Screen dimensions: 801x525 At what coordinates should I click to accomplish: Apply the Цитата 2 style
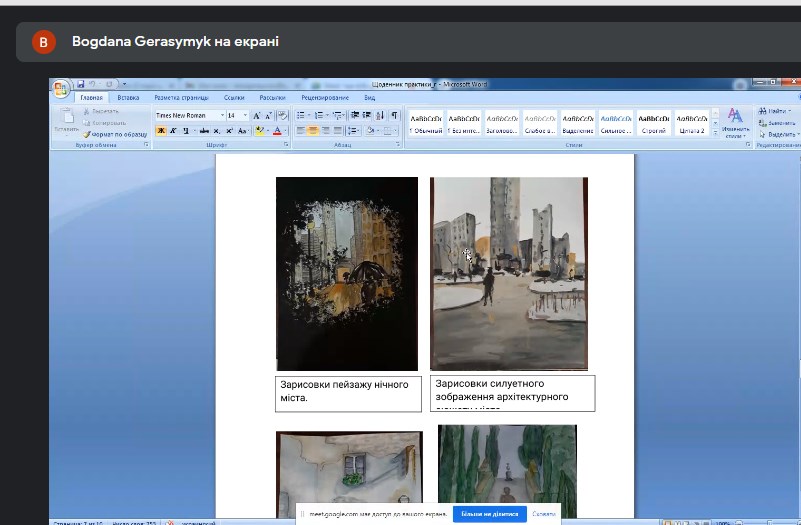click(692, 123)
